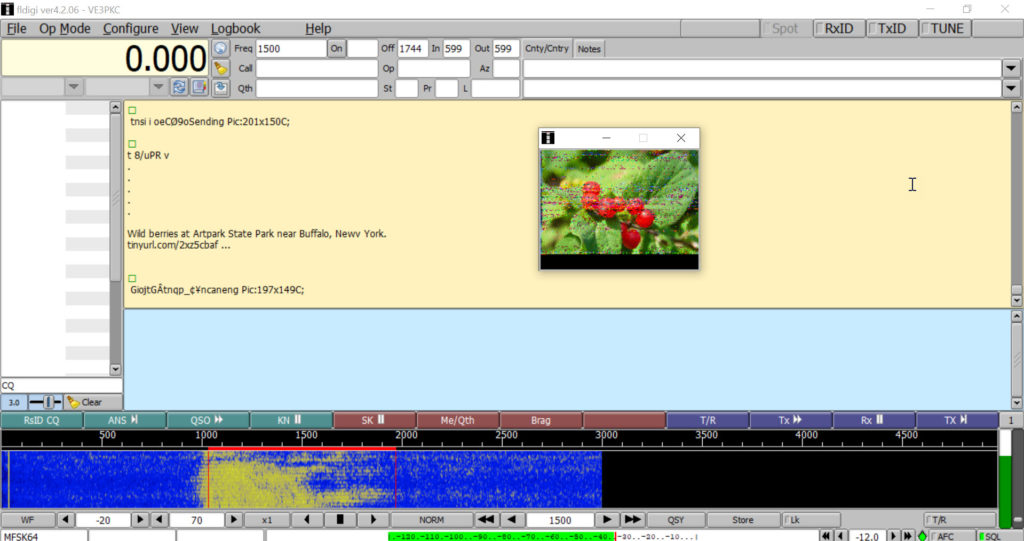The width and height of the screenshot is (1024, 541).
Task: Click the QRZ globe lookup icon
Action: tap(220, 48)
